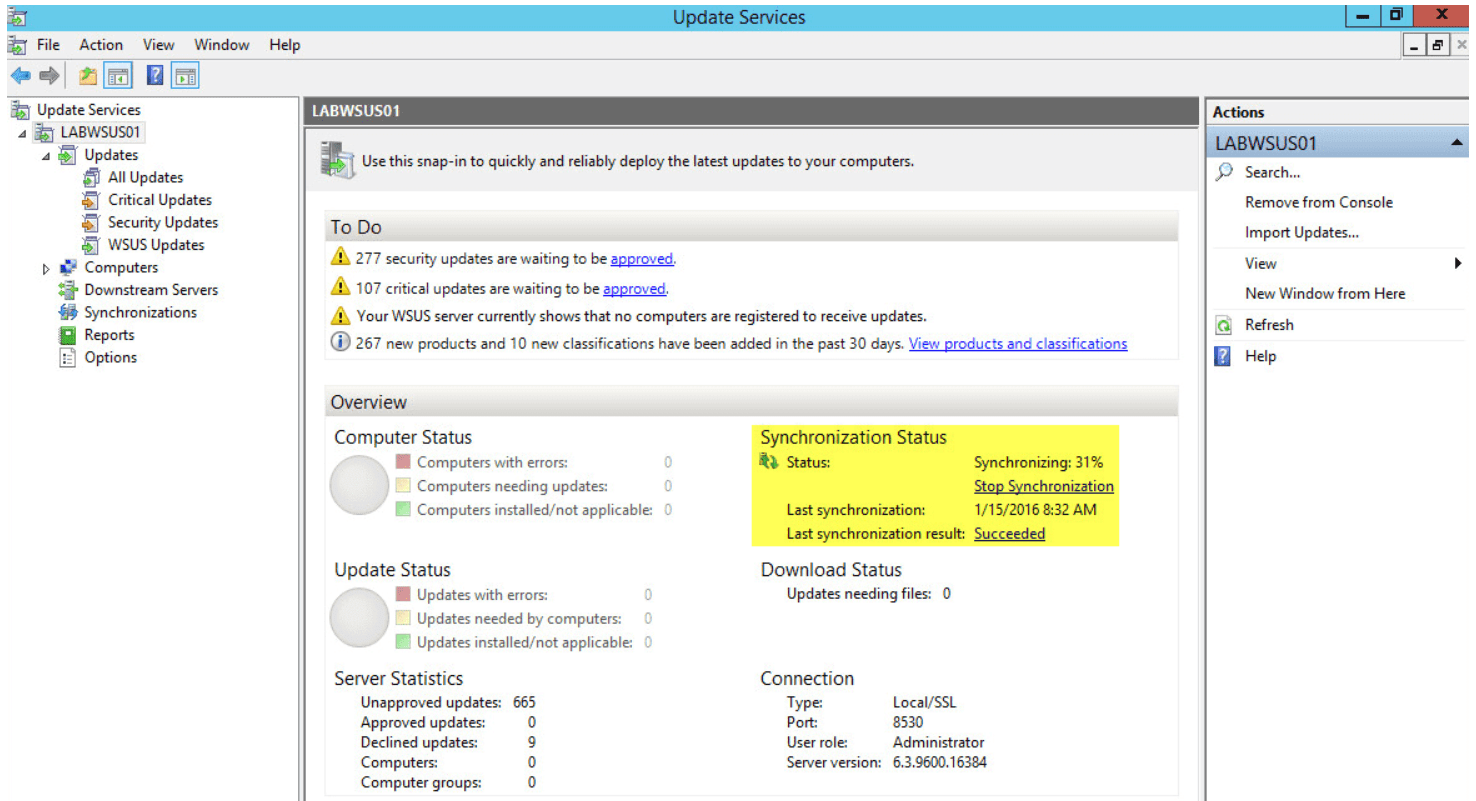Click the Update Status pie chart

point(359,617)
